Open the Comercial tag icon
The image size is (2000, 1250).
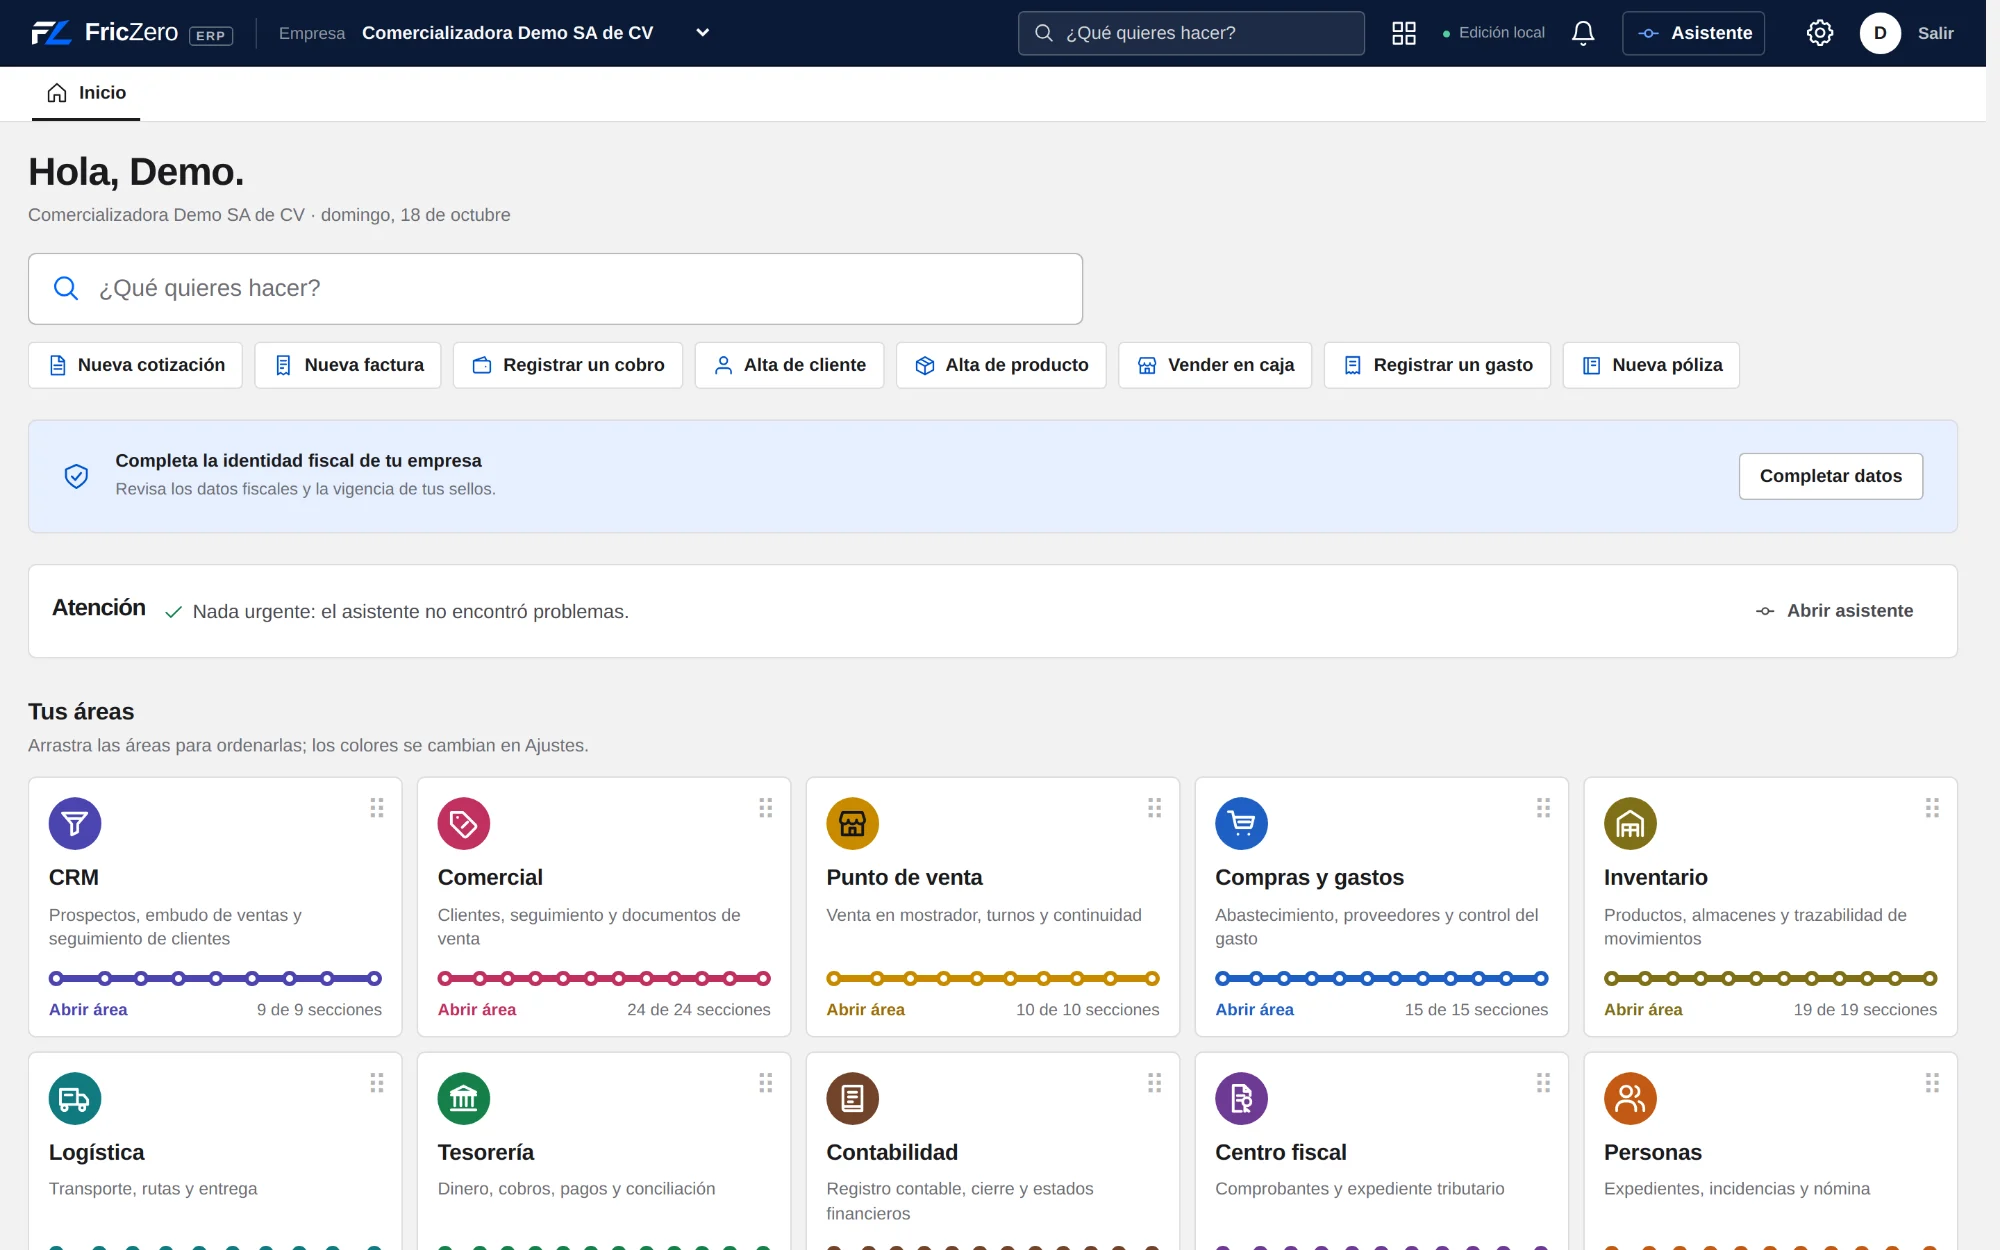464,824
